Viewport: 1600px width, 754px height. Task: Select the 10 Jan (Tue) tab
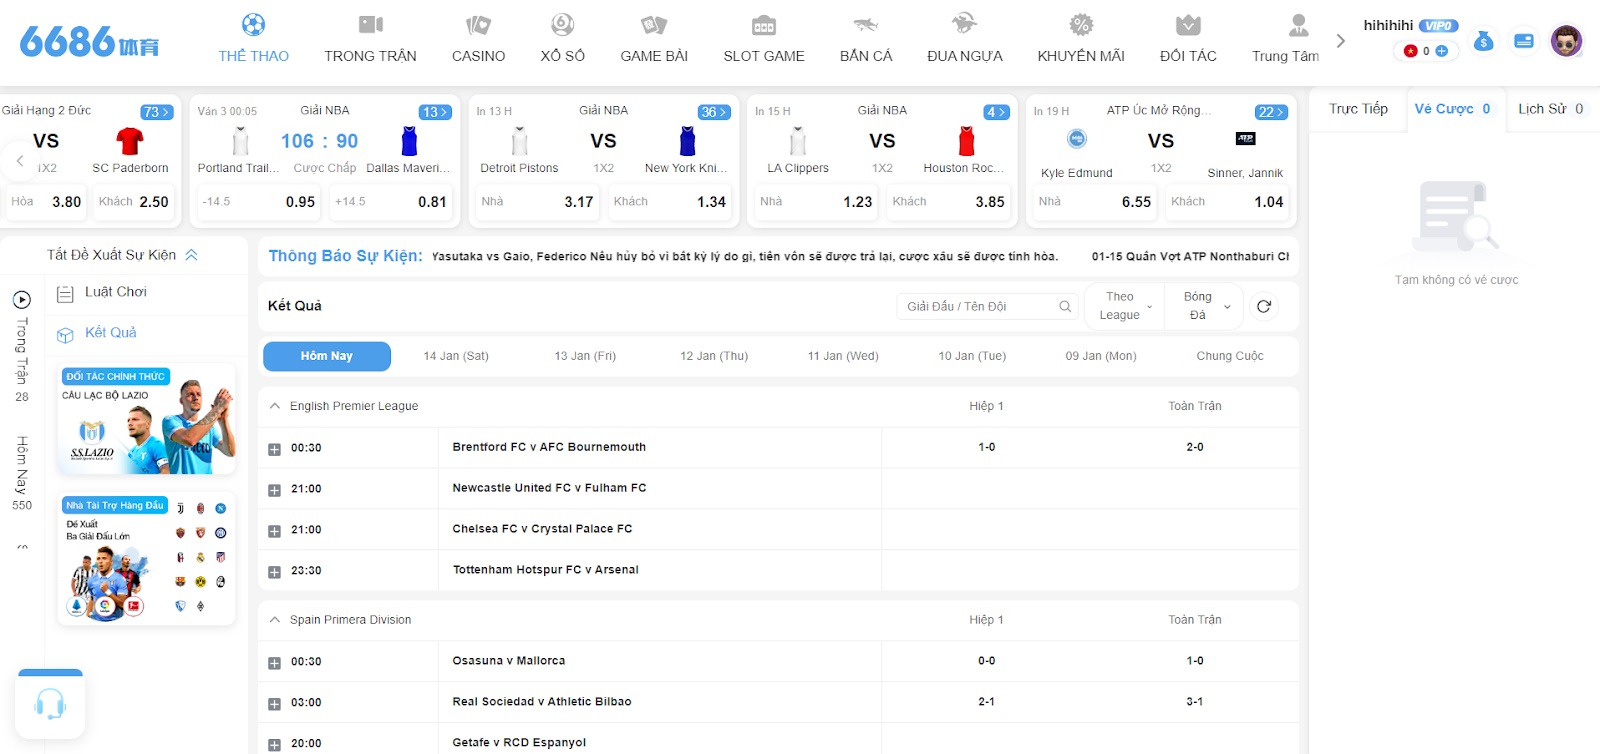[x=972, y=356]
